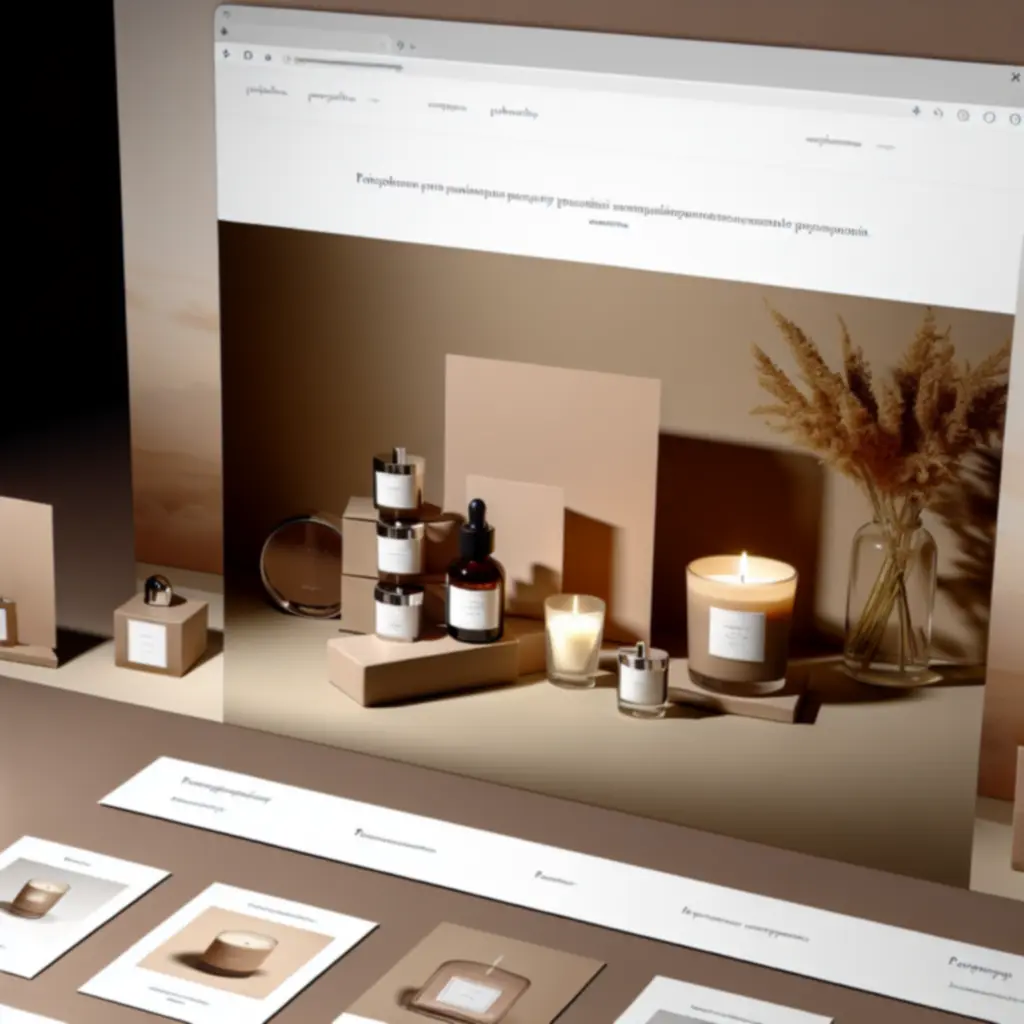The image size is (1024, 1024).
Task: Open the second site navigation menu item
Action: click(332, 97)
